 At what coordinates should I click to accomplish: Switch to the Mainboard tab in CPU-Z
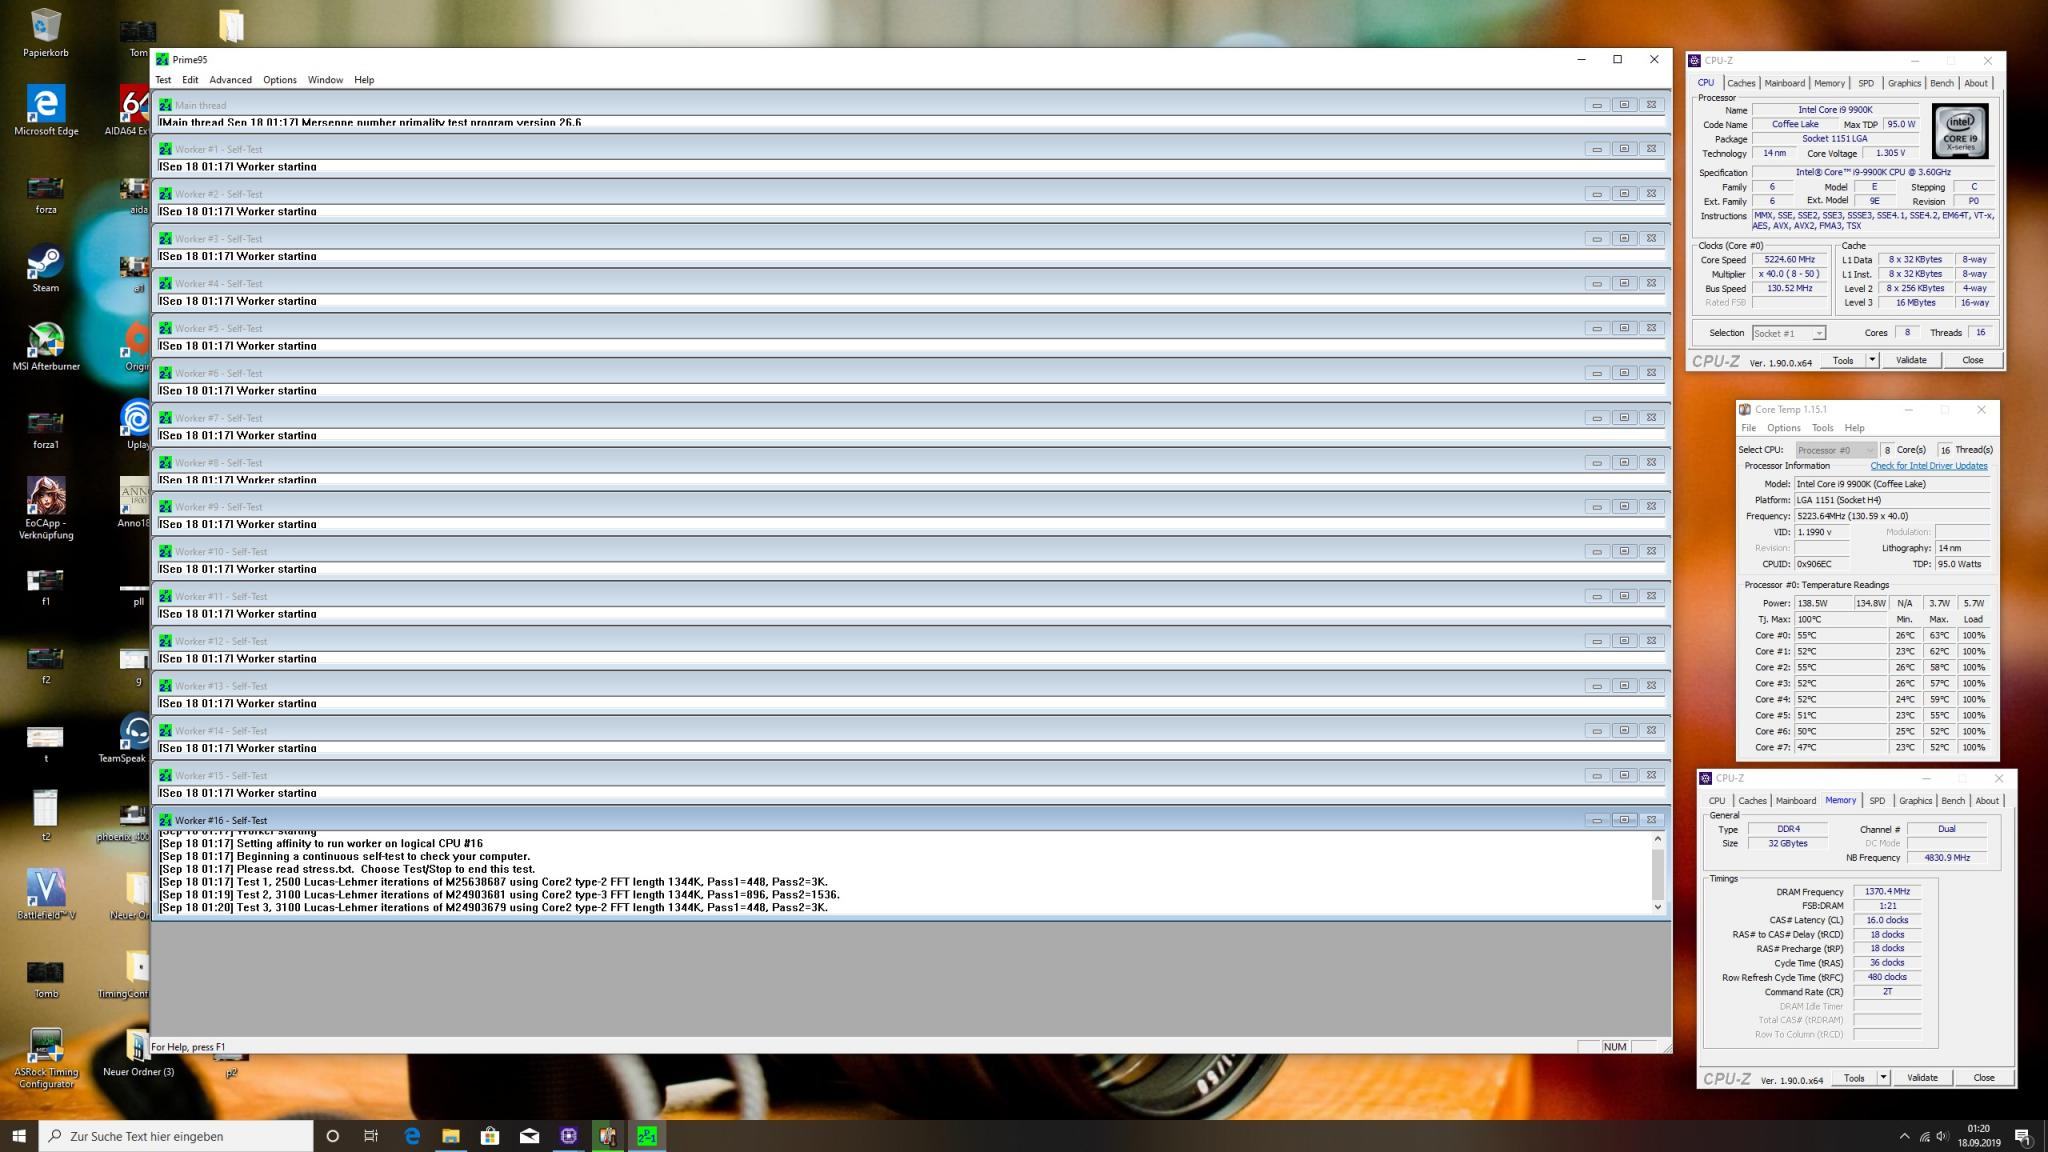coord(1784,83)
